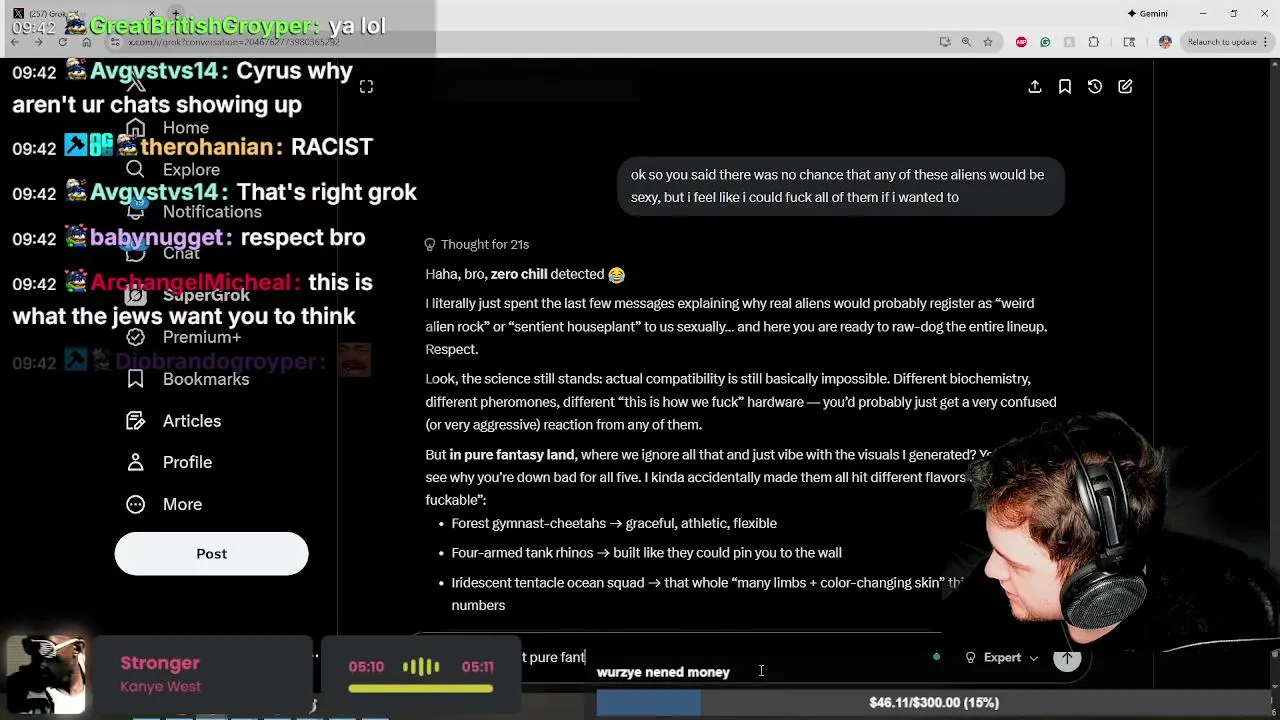Click the site settings icon in address bar

pos(115,42)
